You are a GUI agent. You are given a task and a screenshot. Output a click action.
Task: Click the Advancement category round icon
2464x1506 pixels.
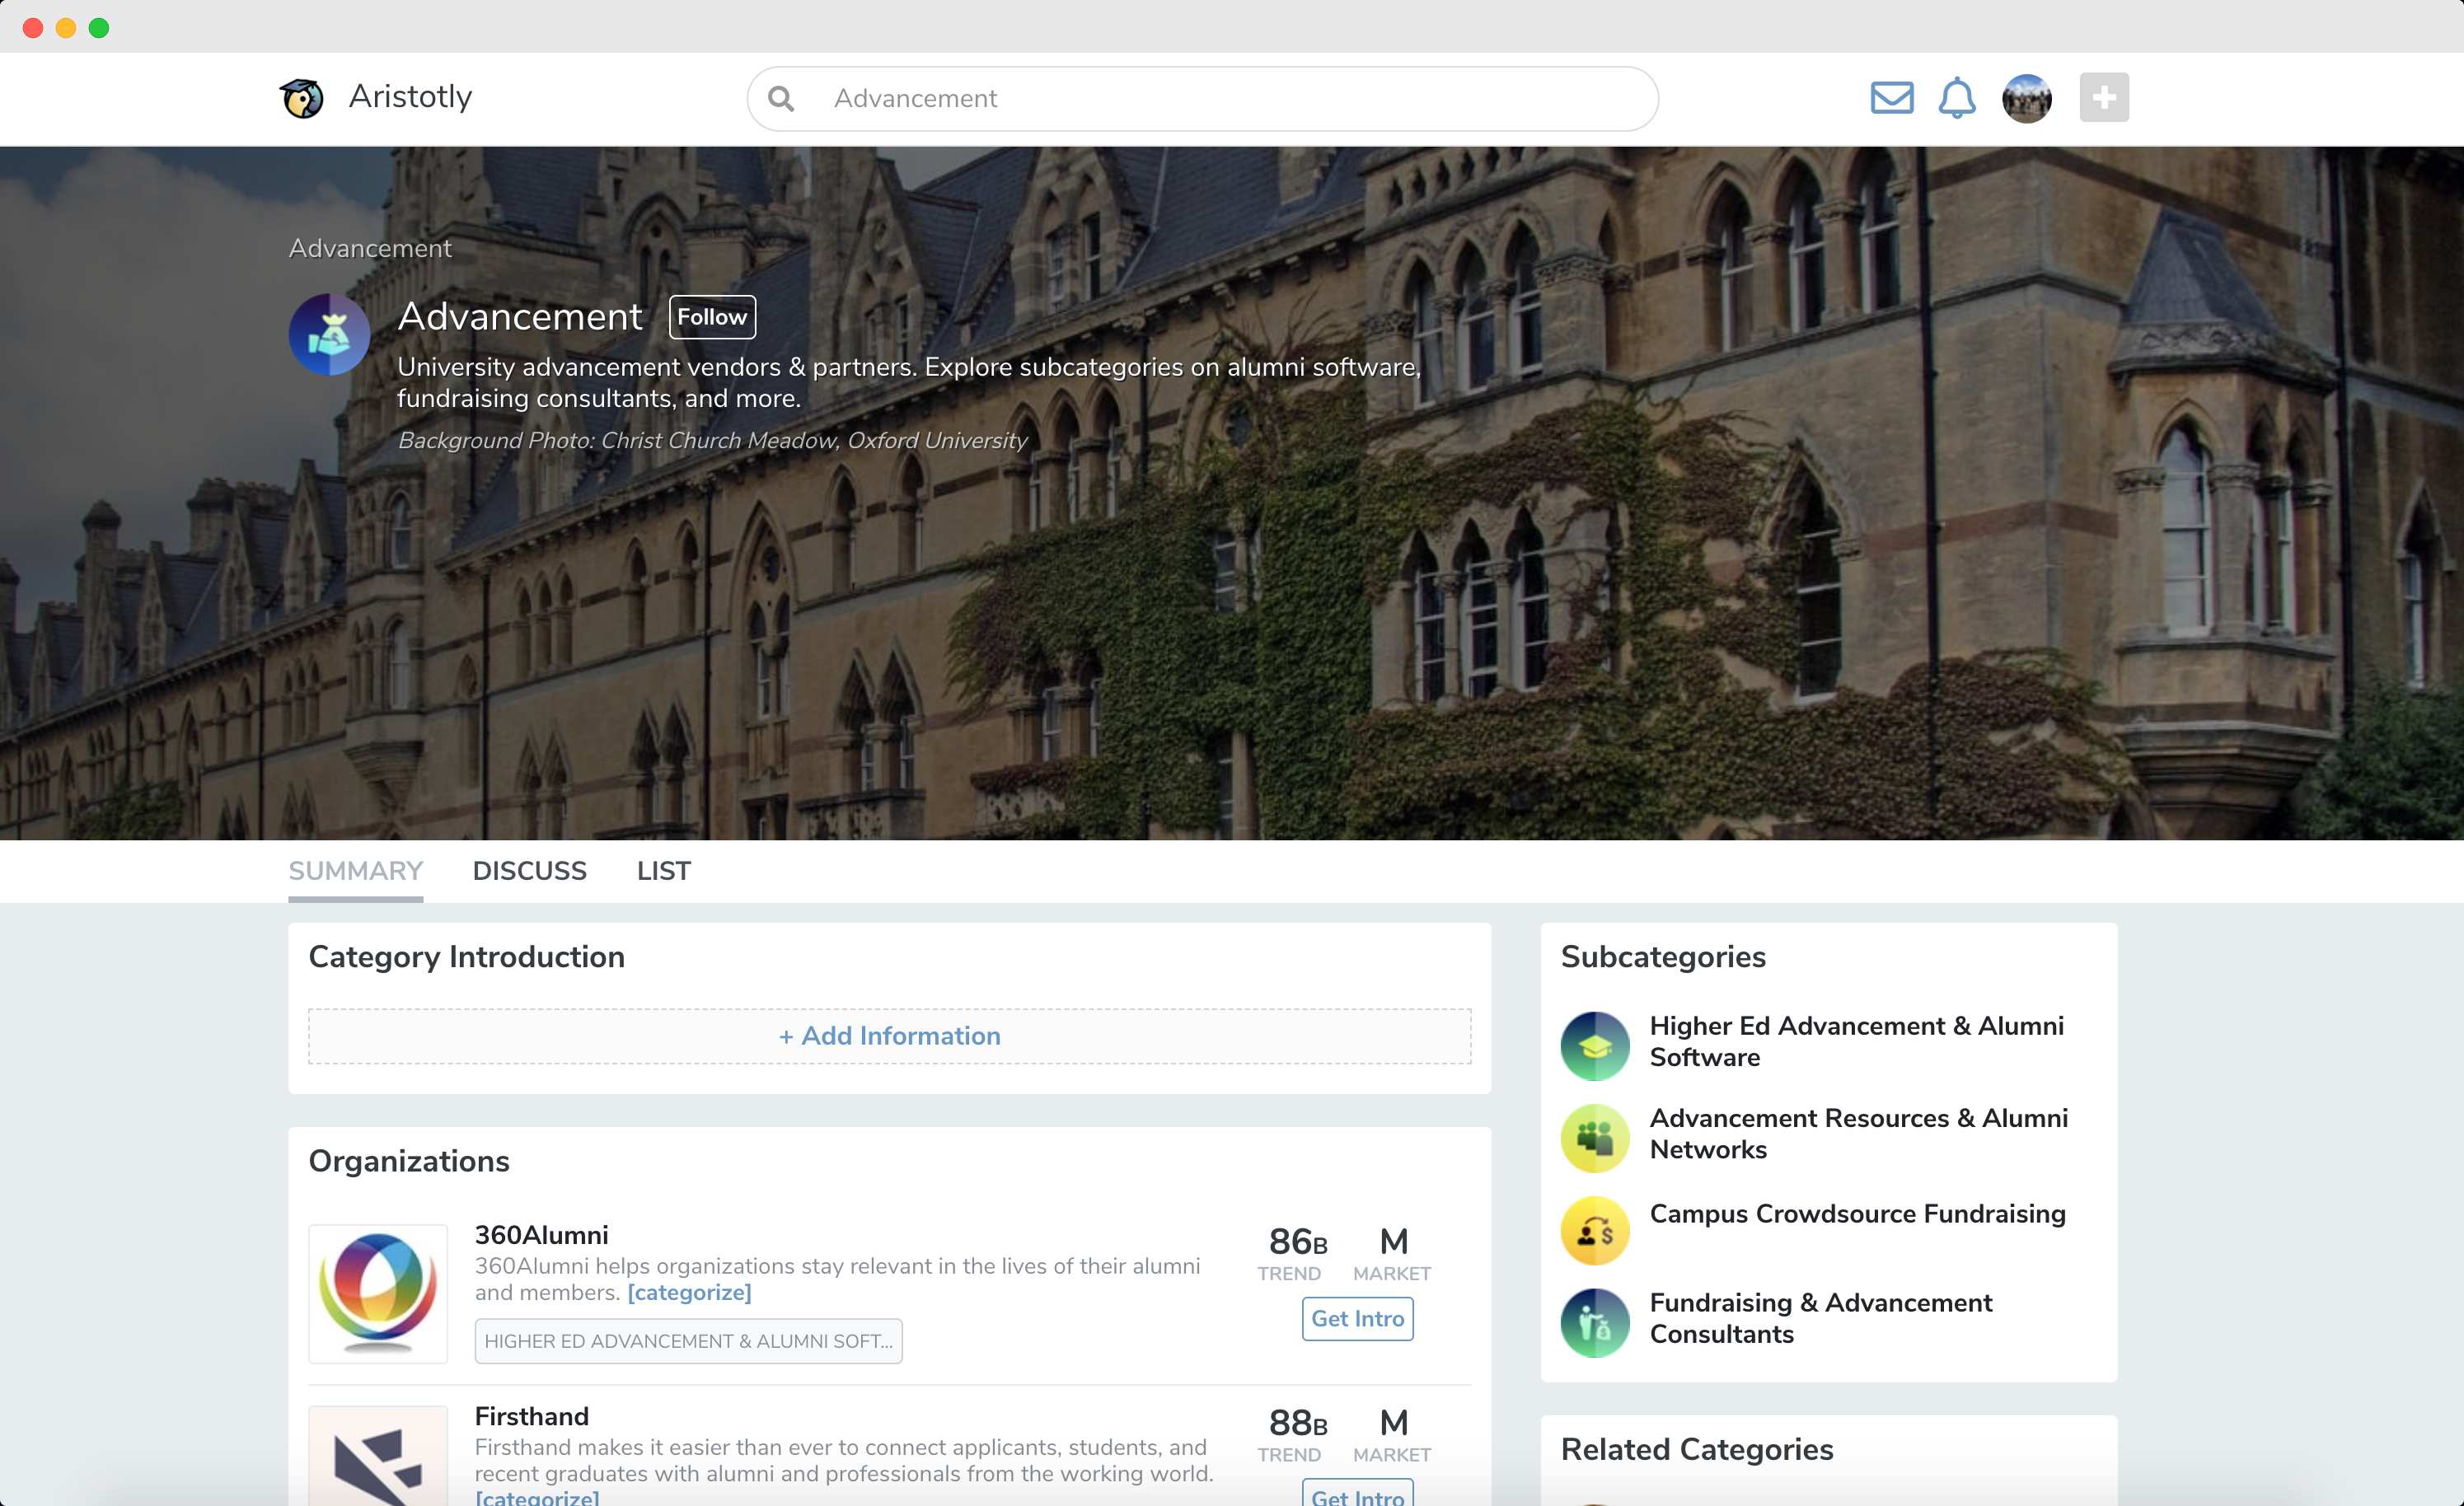(329, 334)
